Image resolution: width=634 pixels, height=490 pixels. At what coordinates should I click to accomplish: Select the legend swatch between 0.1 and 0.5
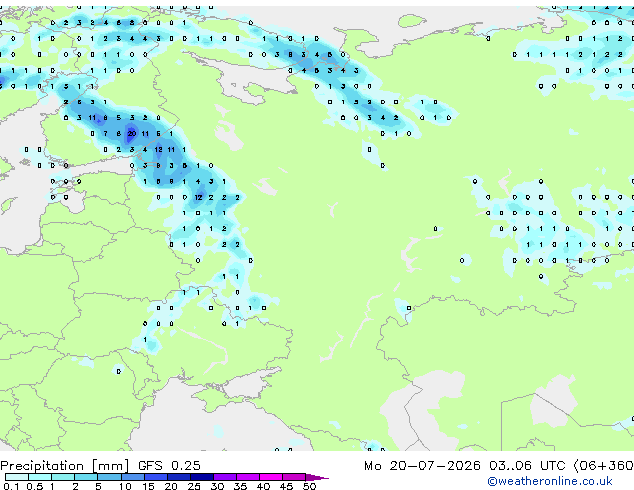[17, 477]
